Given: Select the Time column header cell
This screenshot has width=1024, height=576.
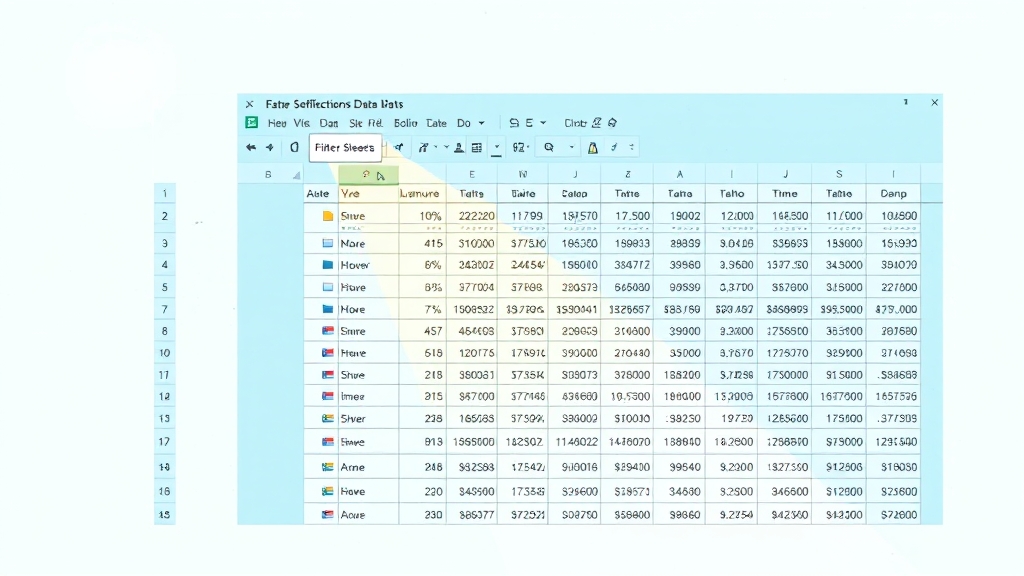Looking at the screenshot, I should (x=785, y=194).
